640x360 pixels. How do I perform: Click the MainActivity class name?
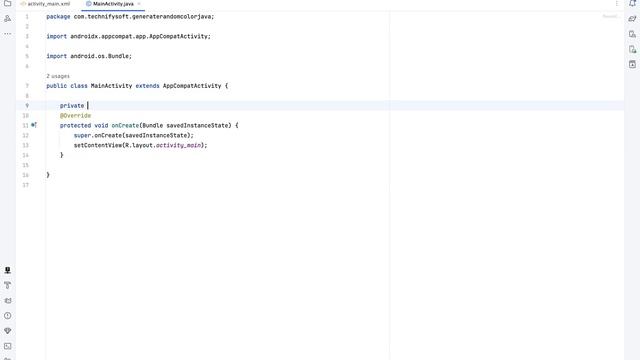(111, 86)
